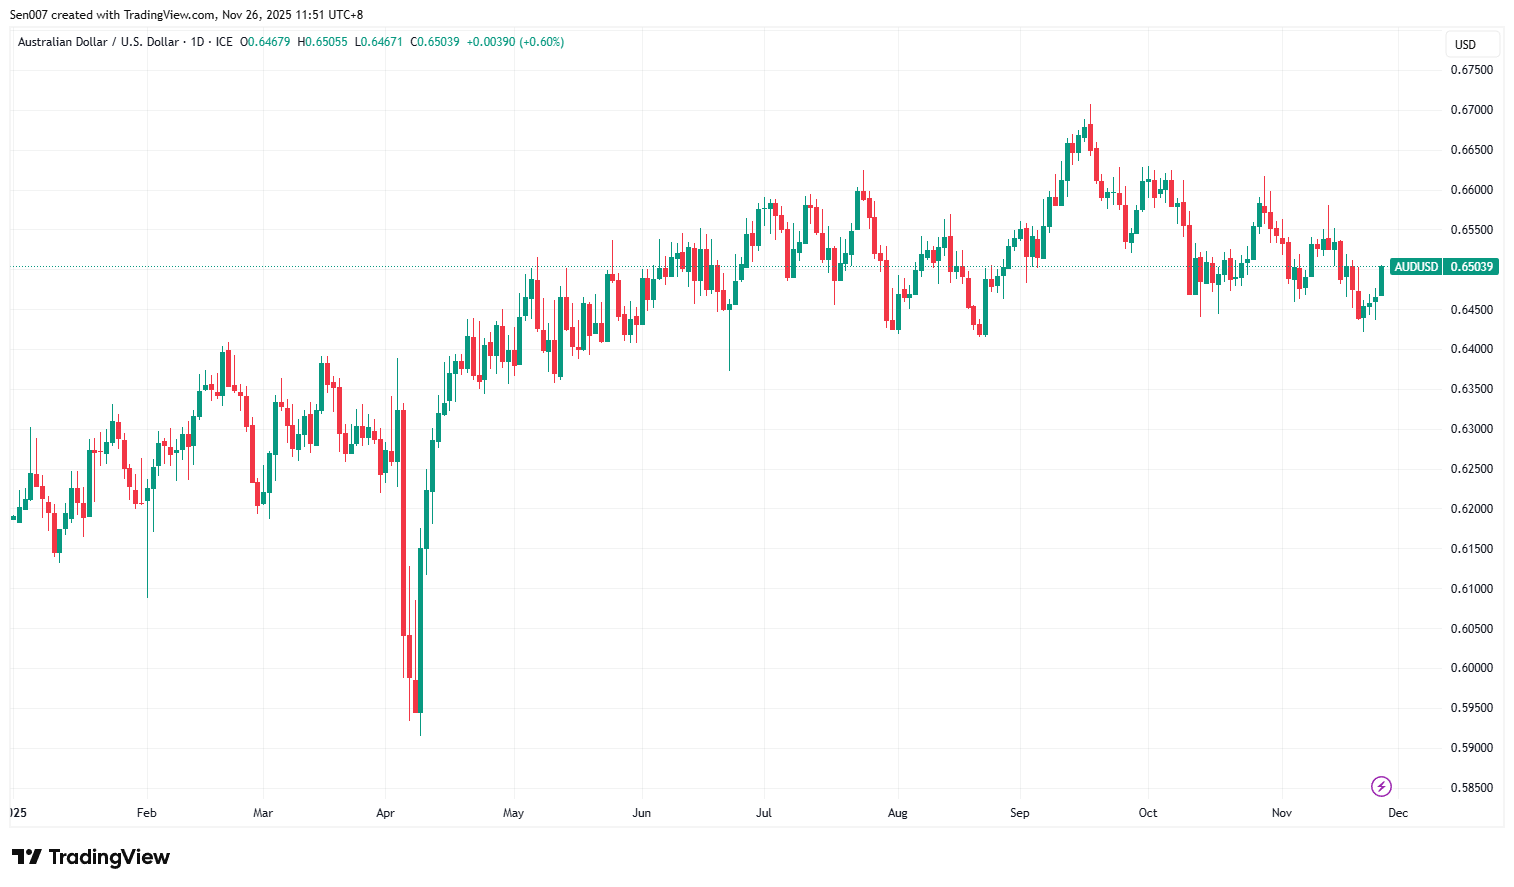1514x887 pixels.
Task: Click the TradingView wordmark text
Action: (x=109, y=857)
